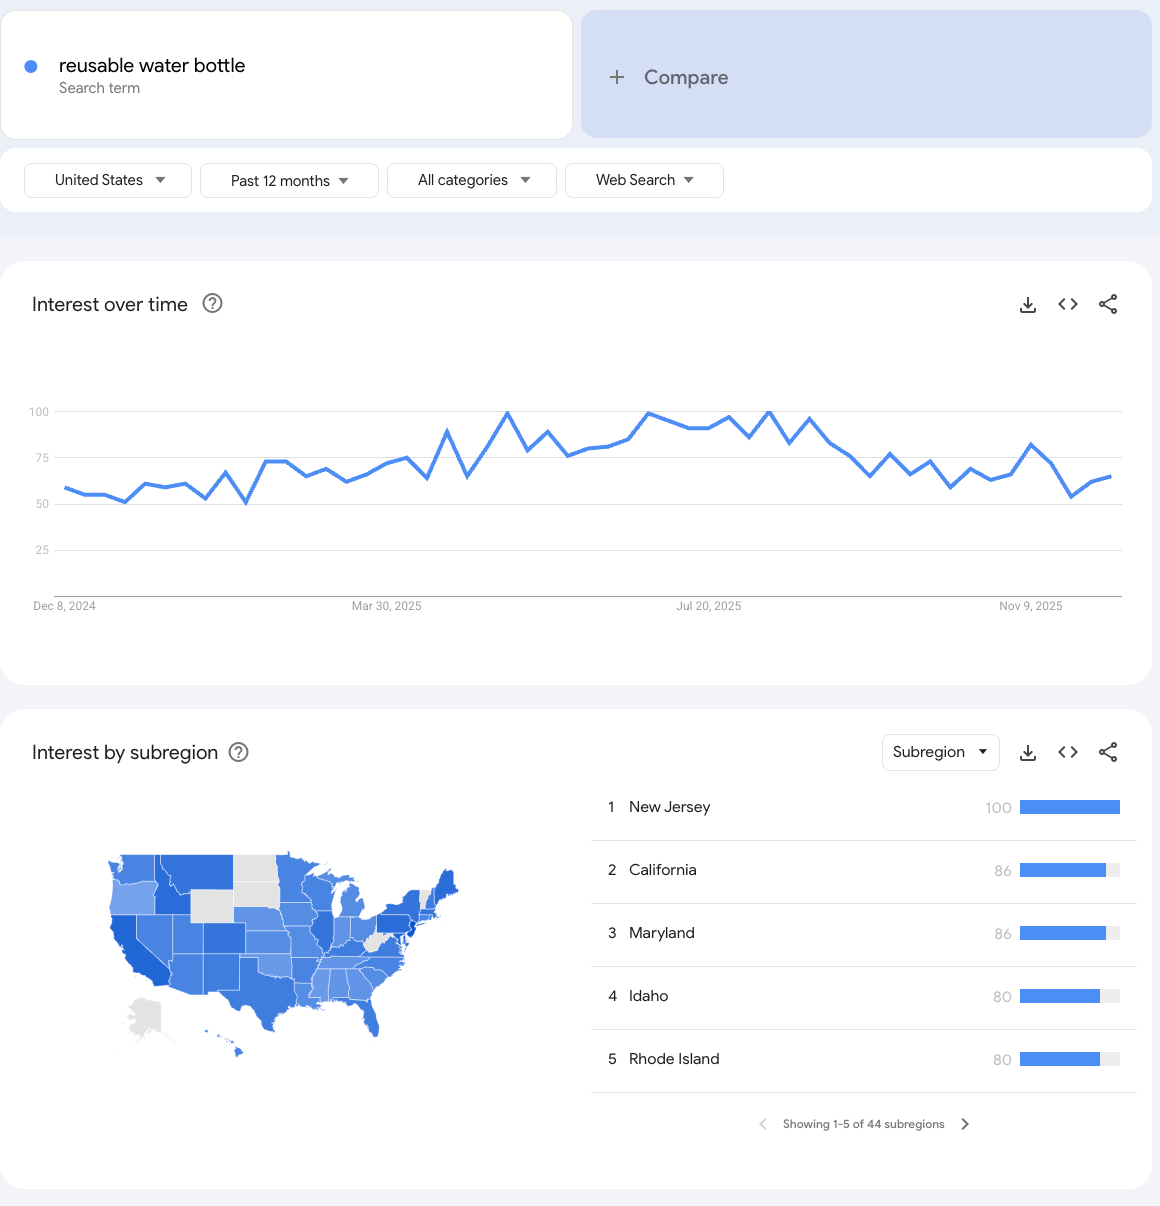Click New Jersey in the subregion list

coord(669,807)
